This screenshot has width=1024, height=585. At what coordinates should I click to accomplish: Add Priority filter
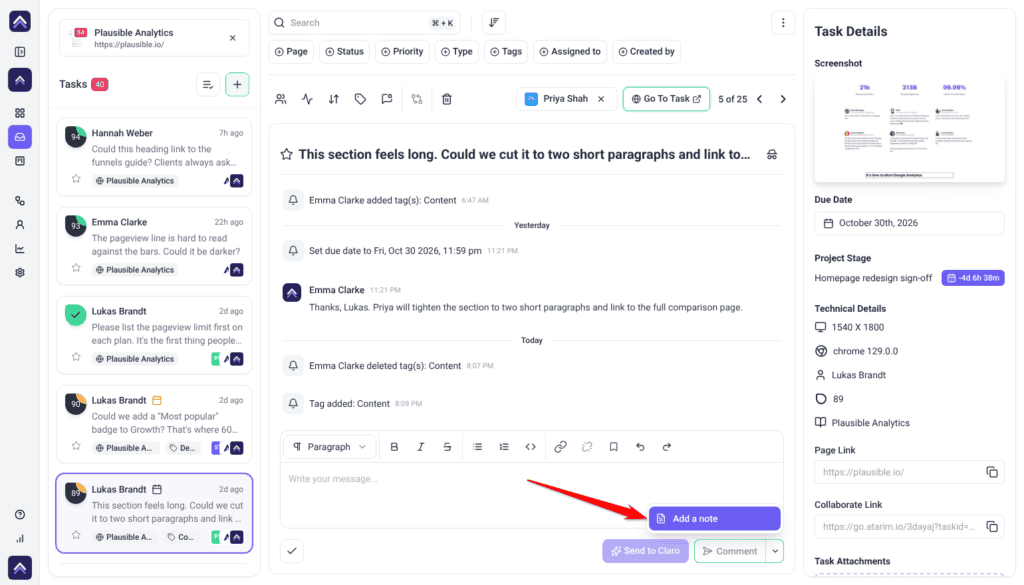pos(402,52)
